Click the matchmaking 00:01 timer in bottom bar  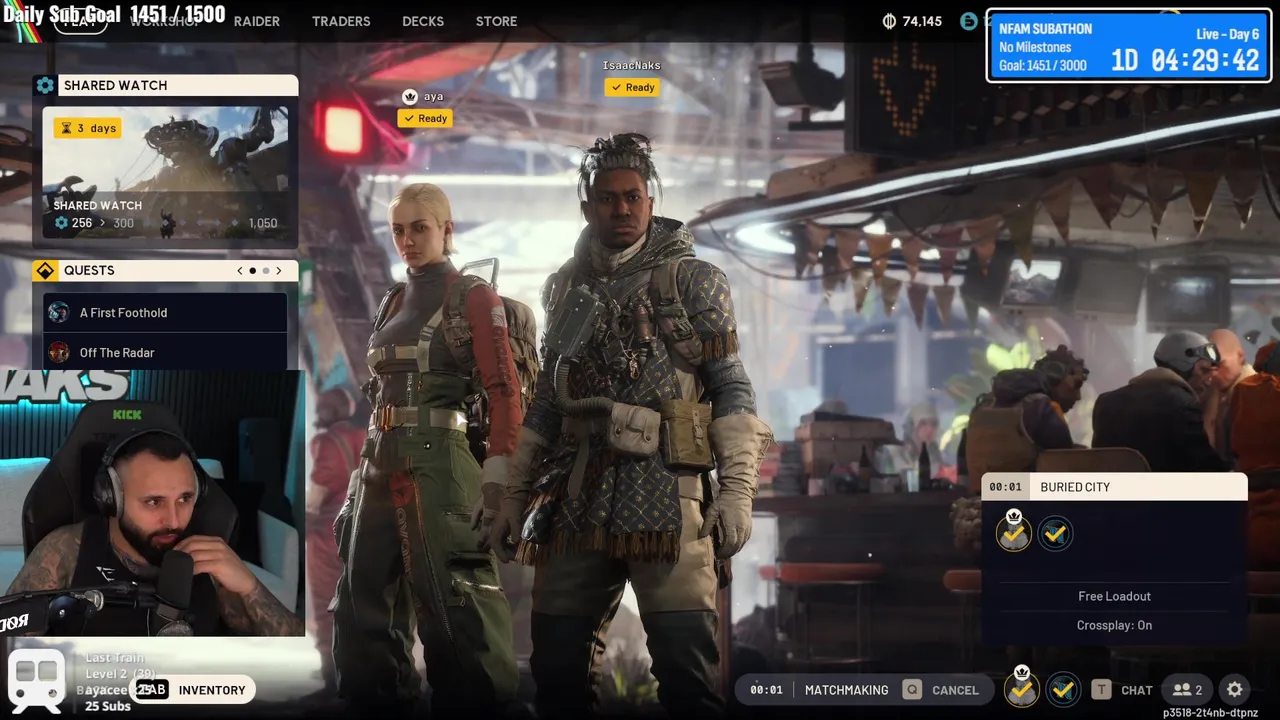tap(766, 690)
